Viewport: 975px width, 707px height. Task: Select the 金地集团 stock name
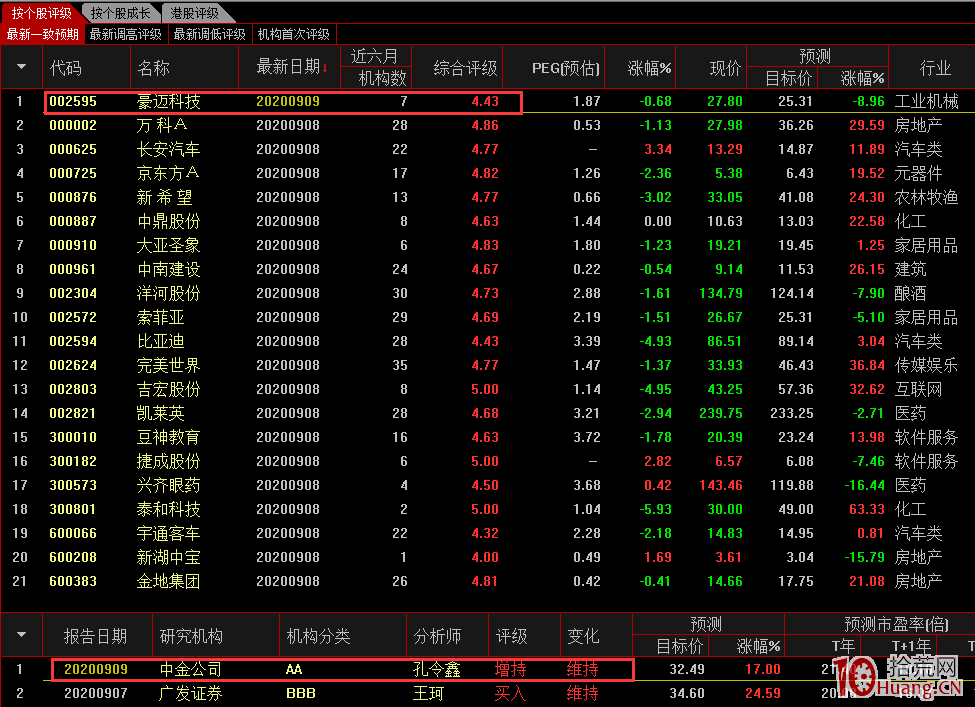pyautogui.click(x=169, y=581)
